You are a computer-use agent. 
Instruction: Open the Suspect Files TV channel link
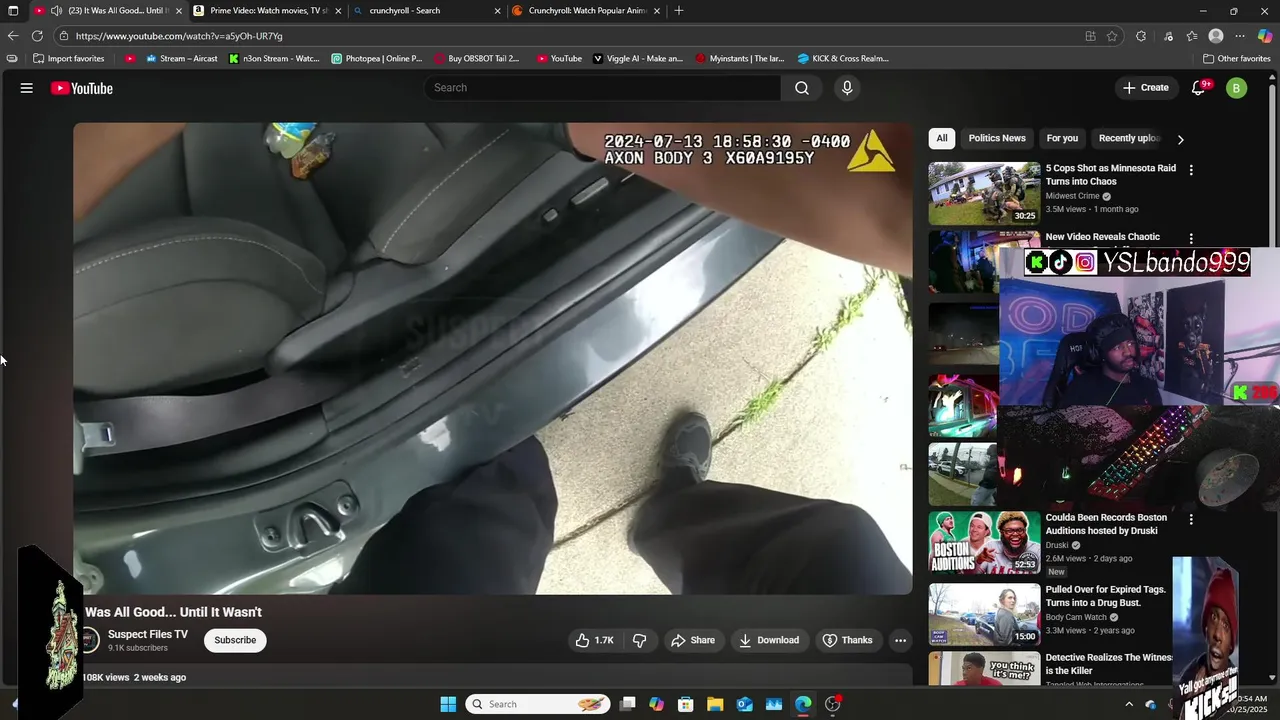[148, 634]
